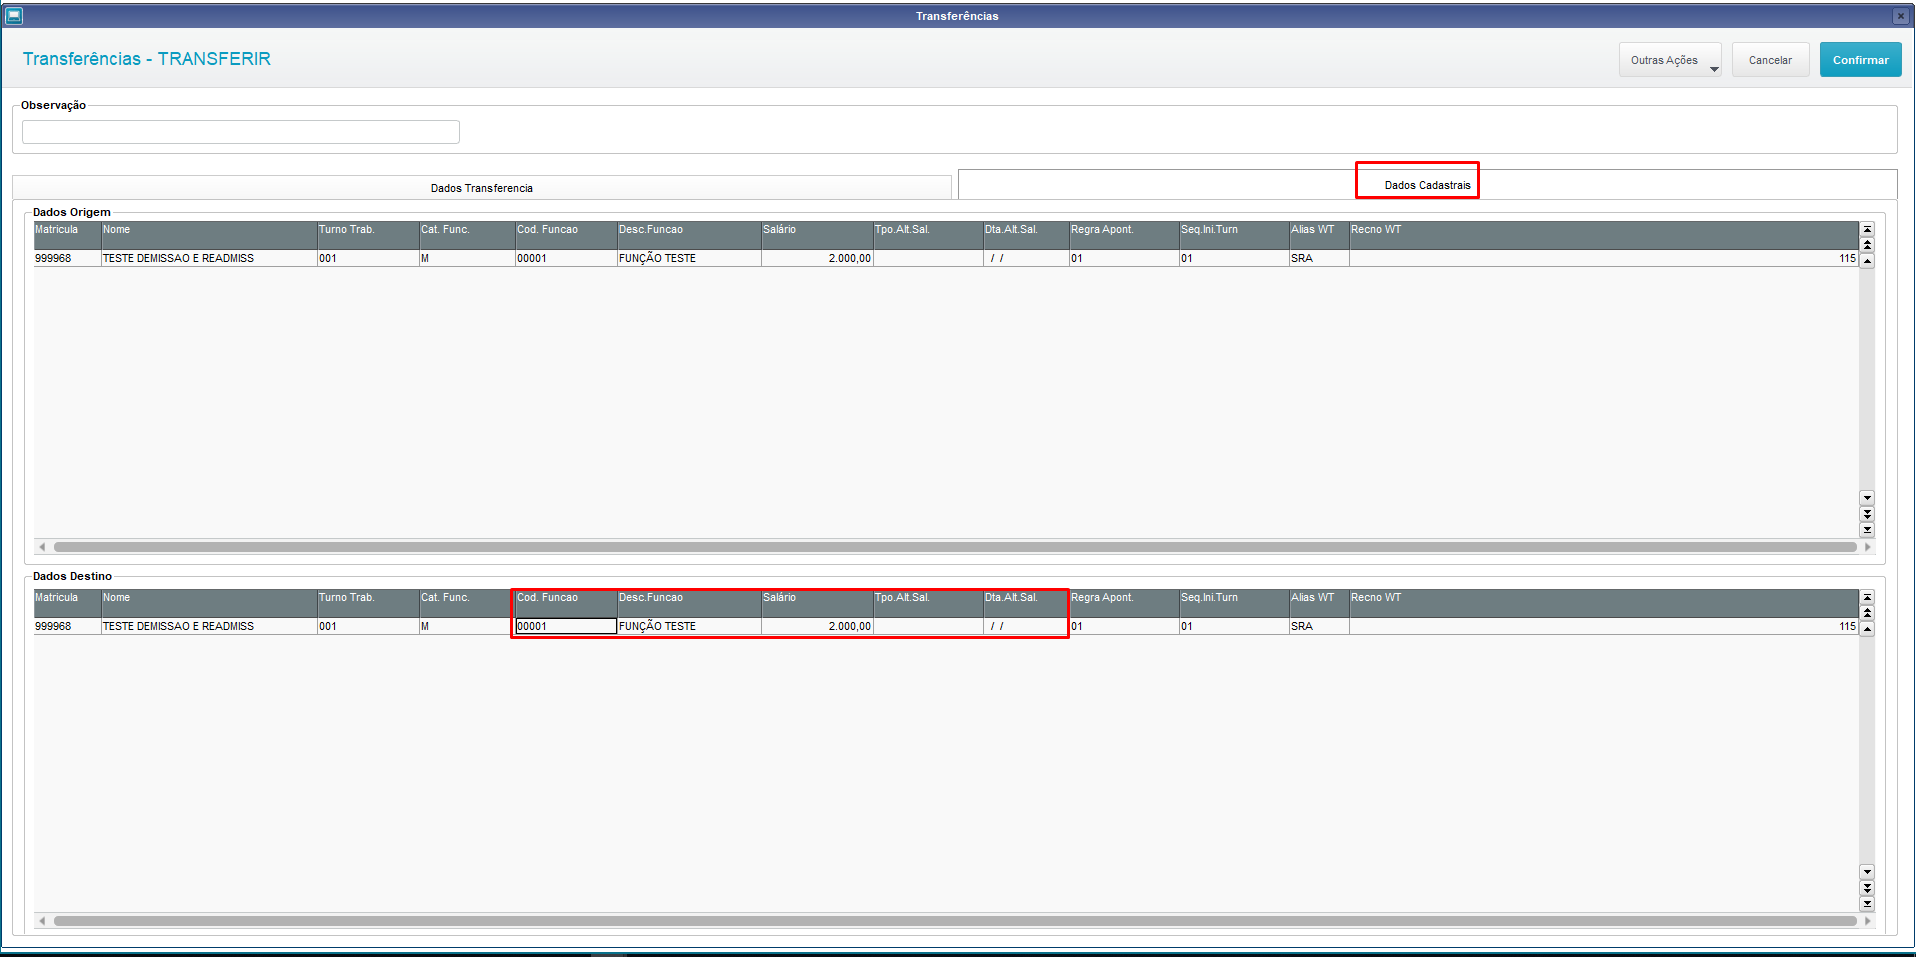Page up in Dados Destino grid
The image size is (1916, 957).
click(1867, 613)
